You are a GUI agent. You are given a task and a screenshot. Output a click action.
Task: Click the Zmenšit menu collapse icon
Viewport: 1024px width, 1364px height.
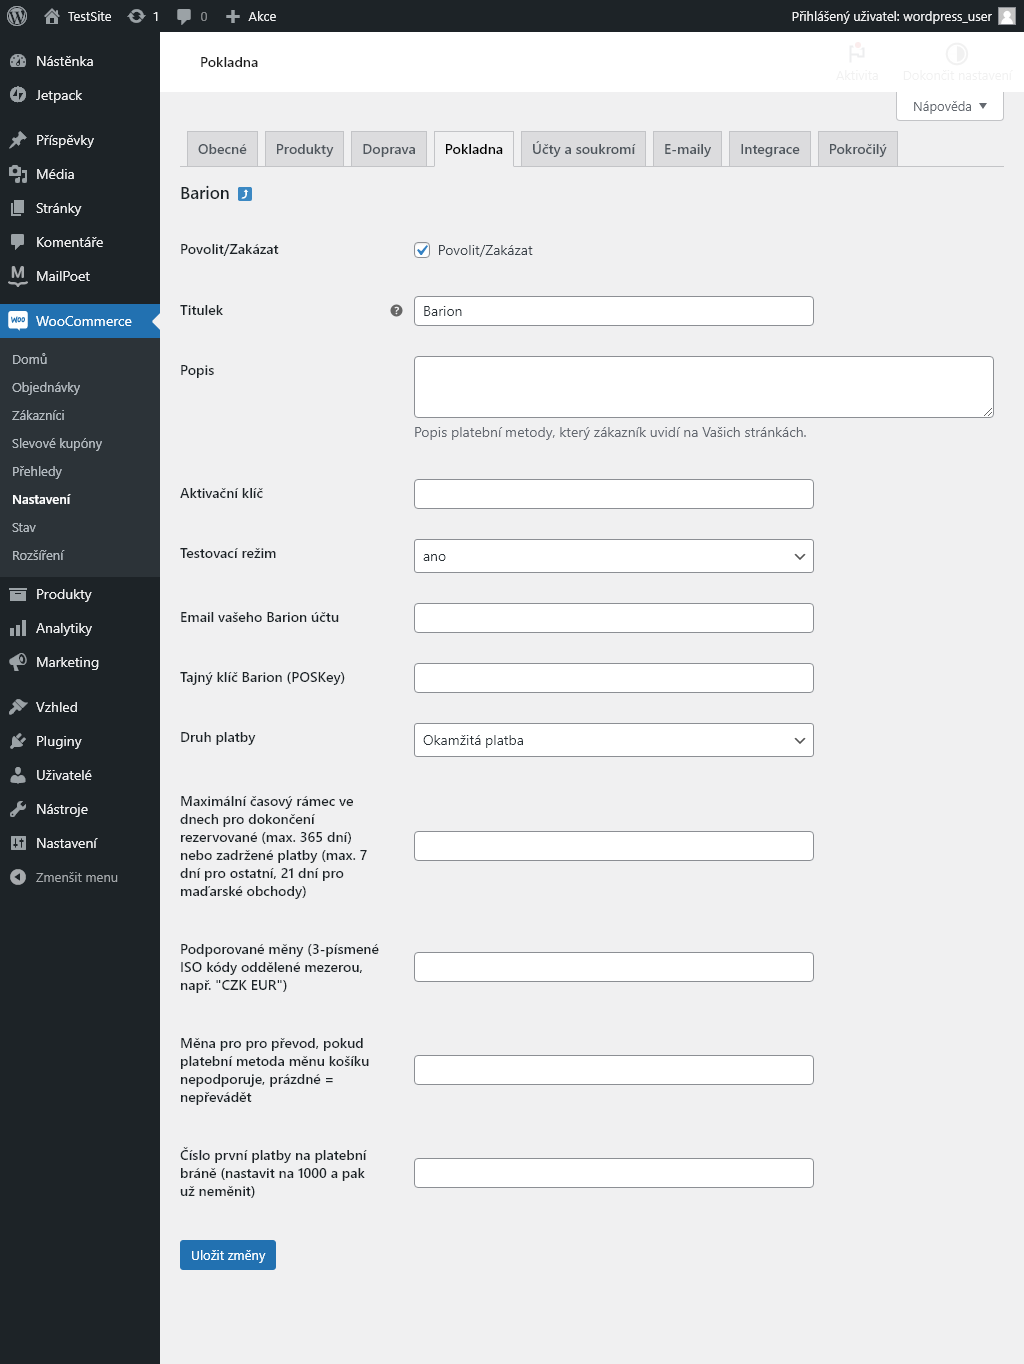(18, 877)
